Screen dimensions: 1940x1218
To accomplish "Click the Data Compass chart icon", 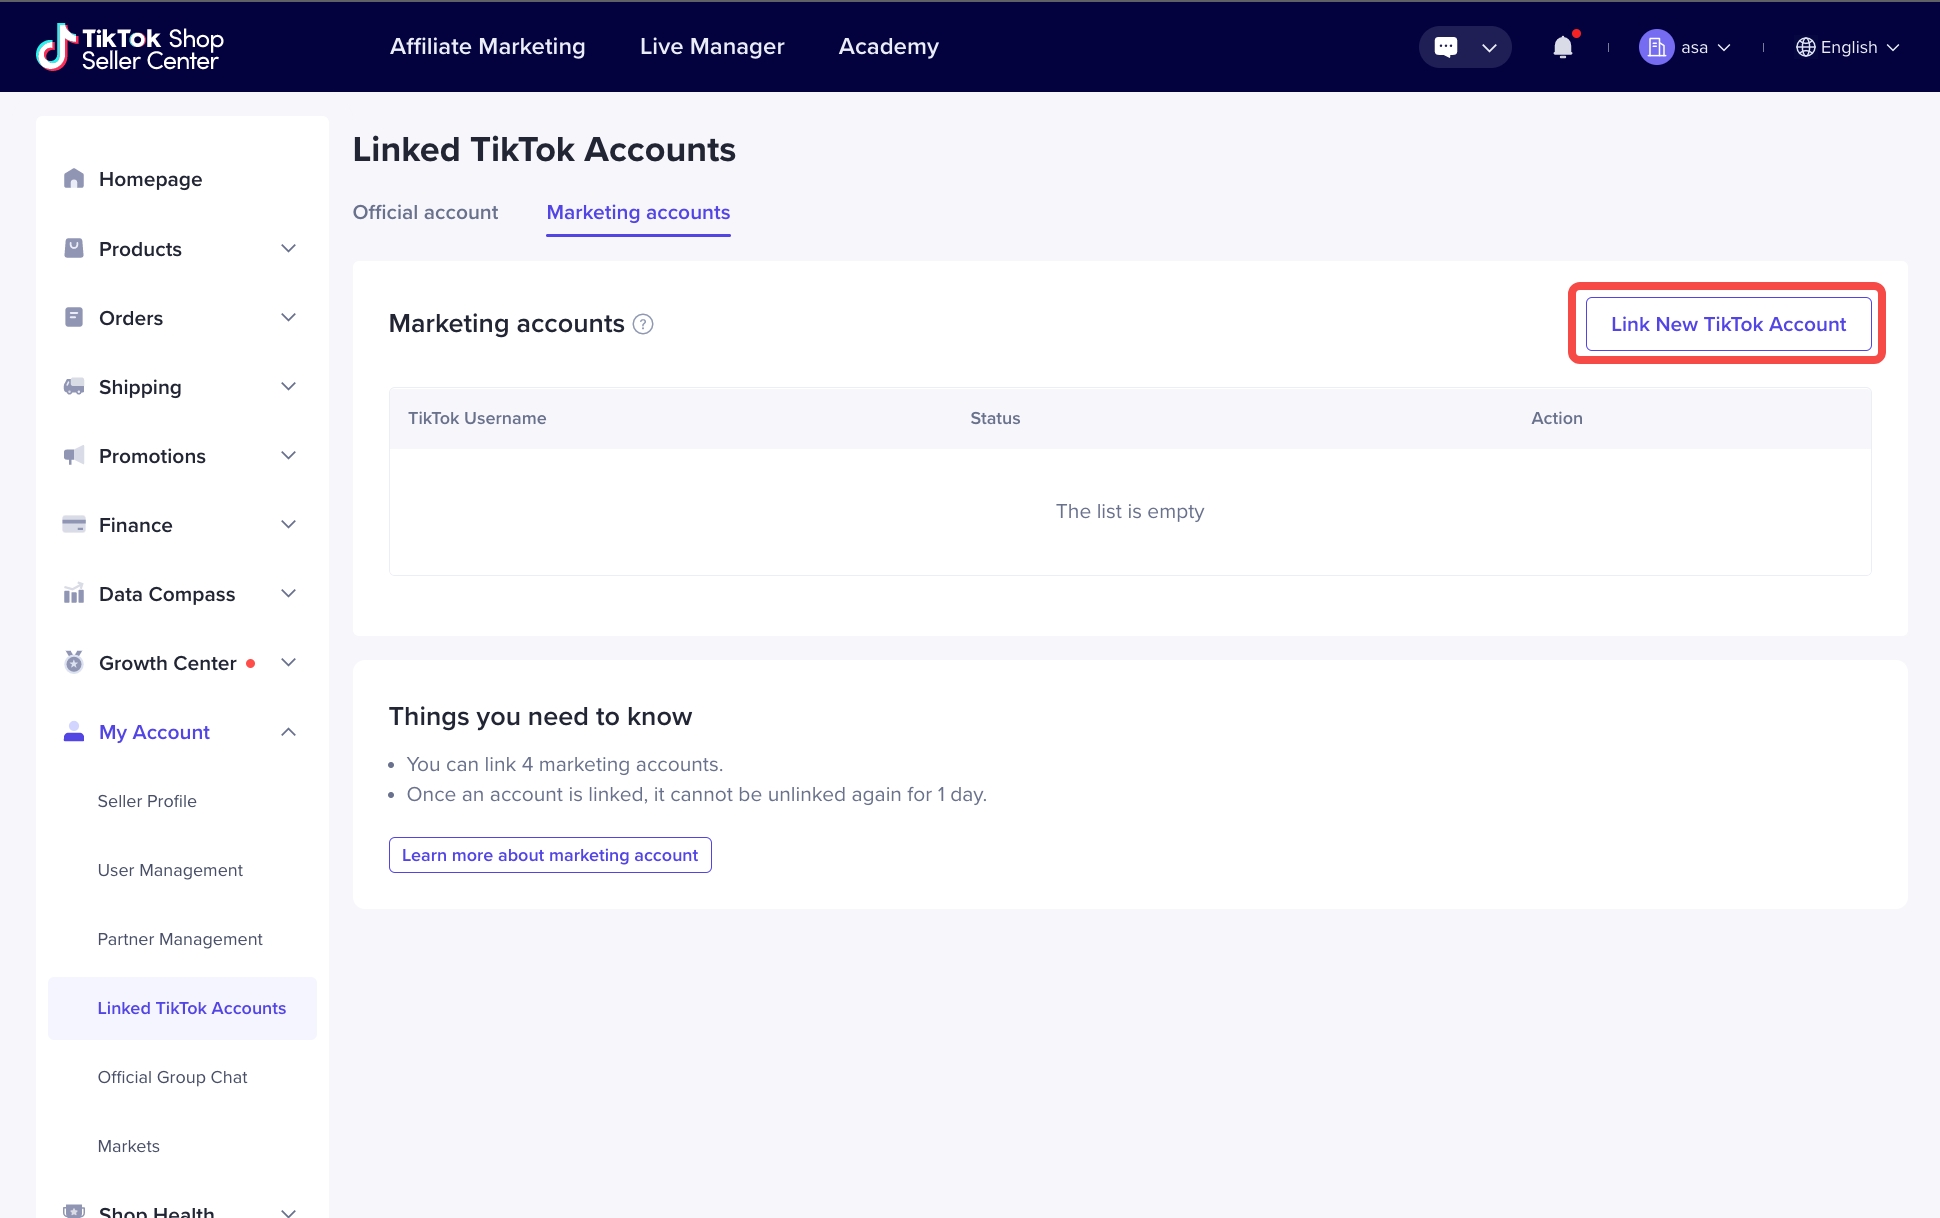I will tap(74, 593).
